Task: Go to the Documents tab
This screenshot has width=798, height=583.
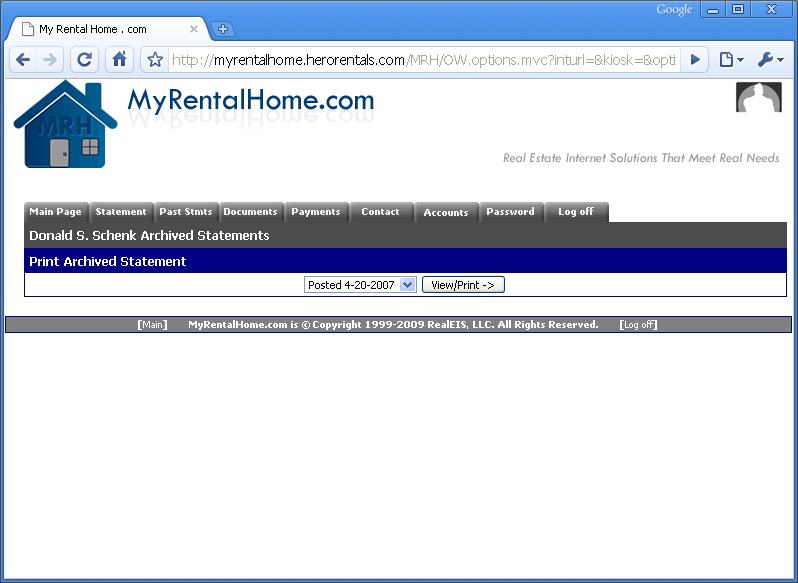Action: coord(250,212)
